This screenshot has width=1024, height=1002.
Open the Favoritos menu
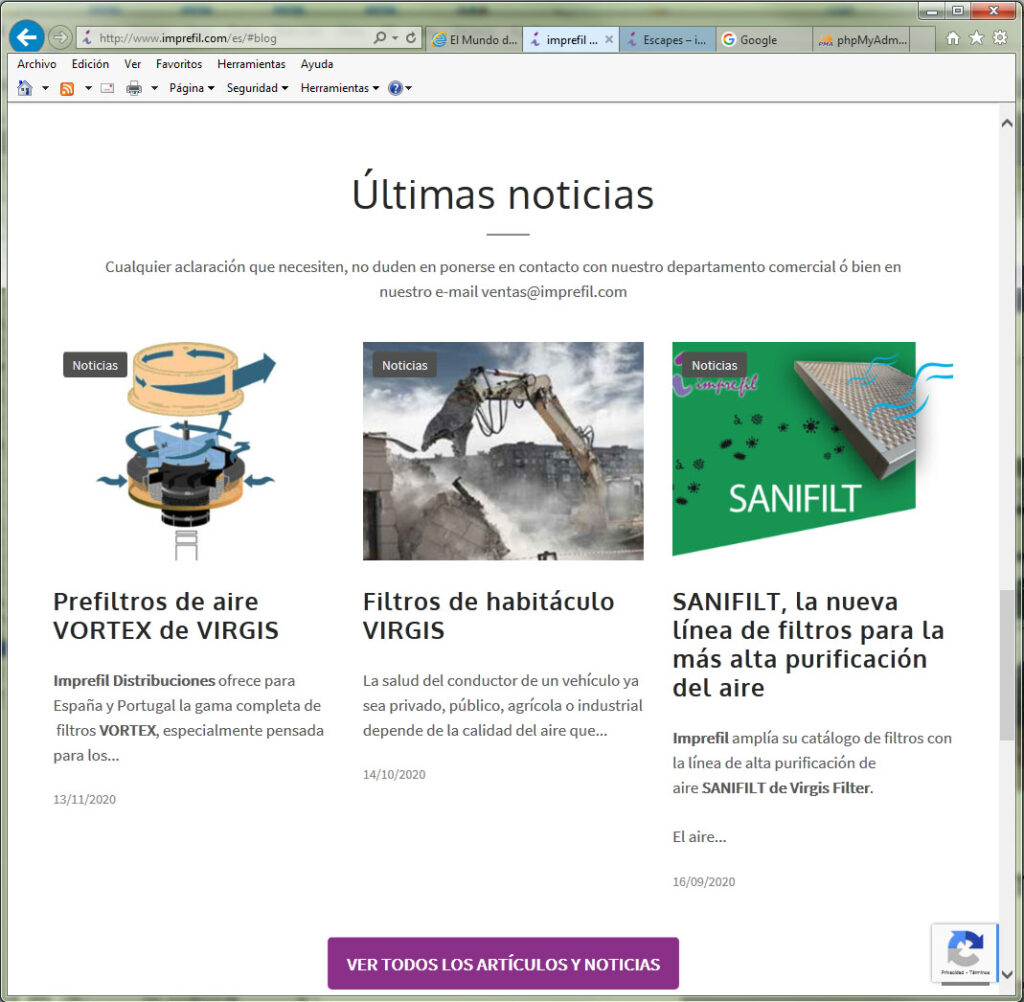178,64
